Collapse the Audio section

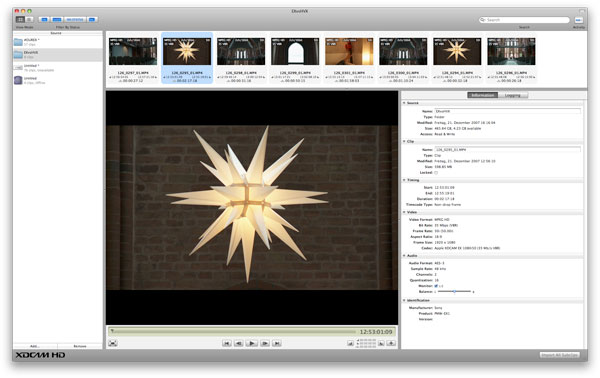404,255
